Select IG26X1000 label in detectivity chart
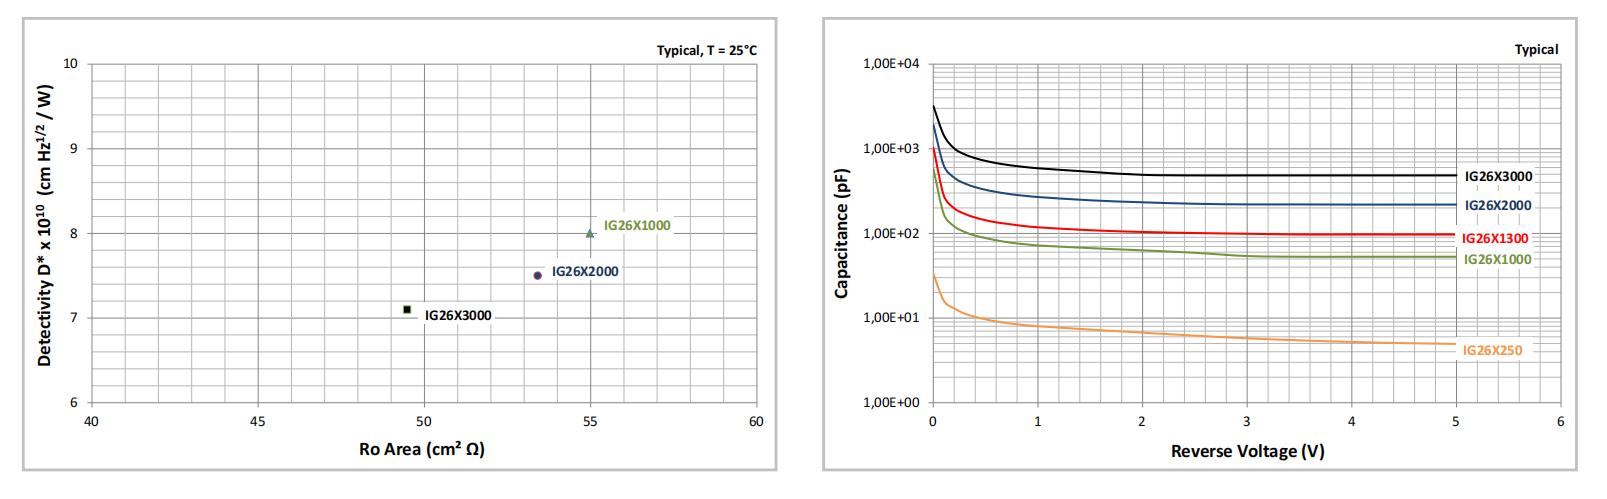 point(636,226)
